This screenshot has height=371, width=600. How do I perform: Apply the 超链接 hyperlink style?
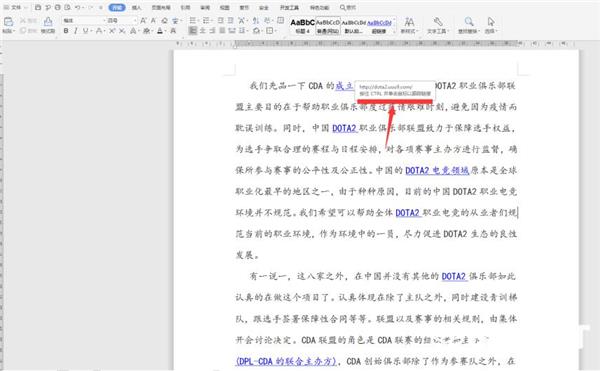(x=379, y=26)
